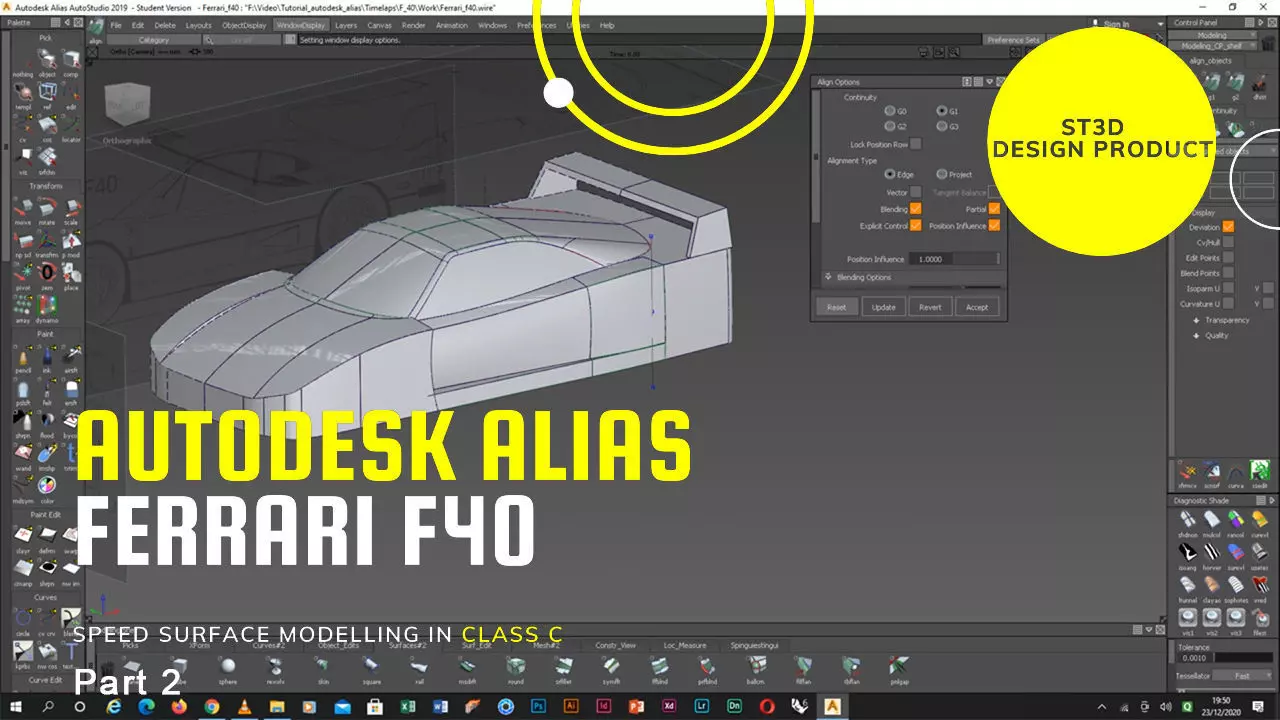Switch to the Surfaces#2 shelf tab

(x=409, y=645)
